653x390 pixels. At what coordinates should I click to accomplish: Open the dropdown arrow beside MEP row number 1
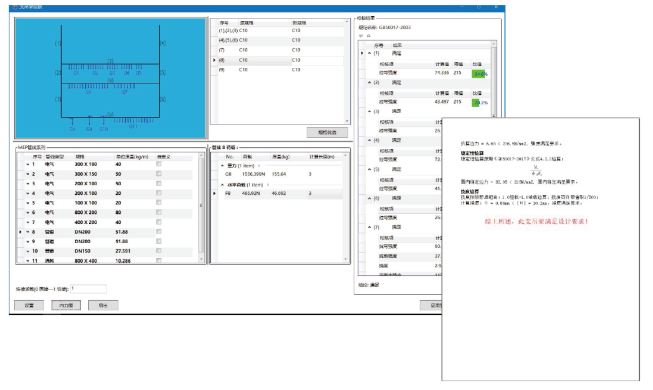pyautogui.click(x=28, y=165)
